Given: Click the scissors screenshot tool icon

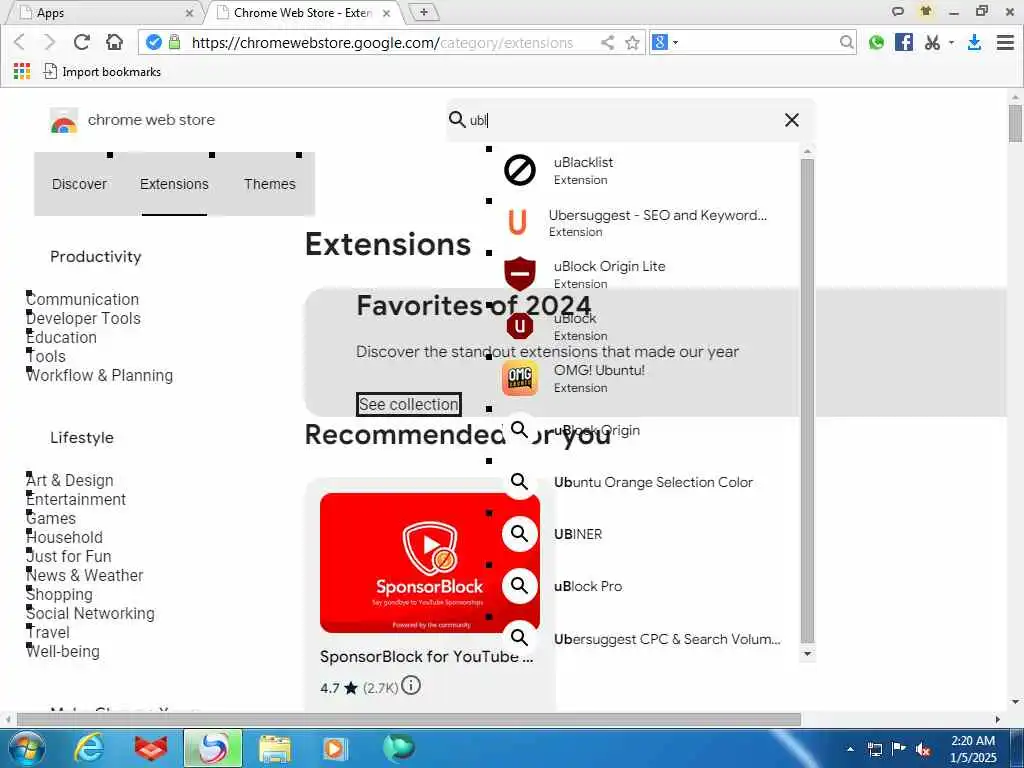Looking at the screenshot, I should [933, 42].
